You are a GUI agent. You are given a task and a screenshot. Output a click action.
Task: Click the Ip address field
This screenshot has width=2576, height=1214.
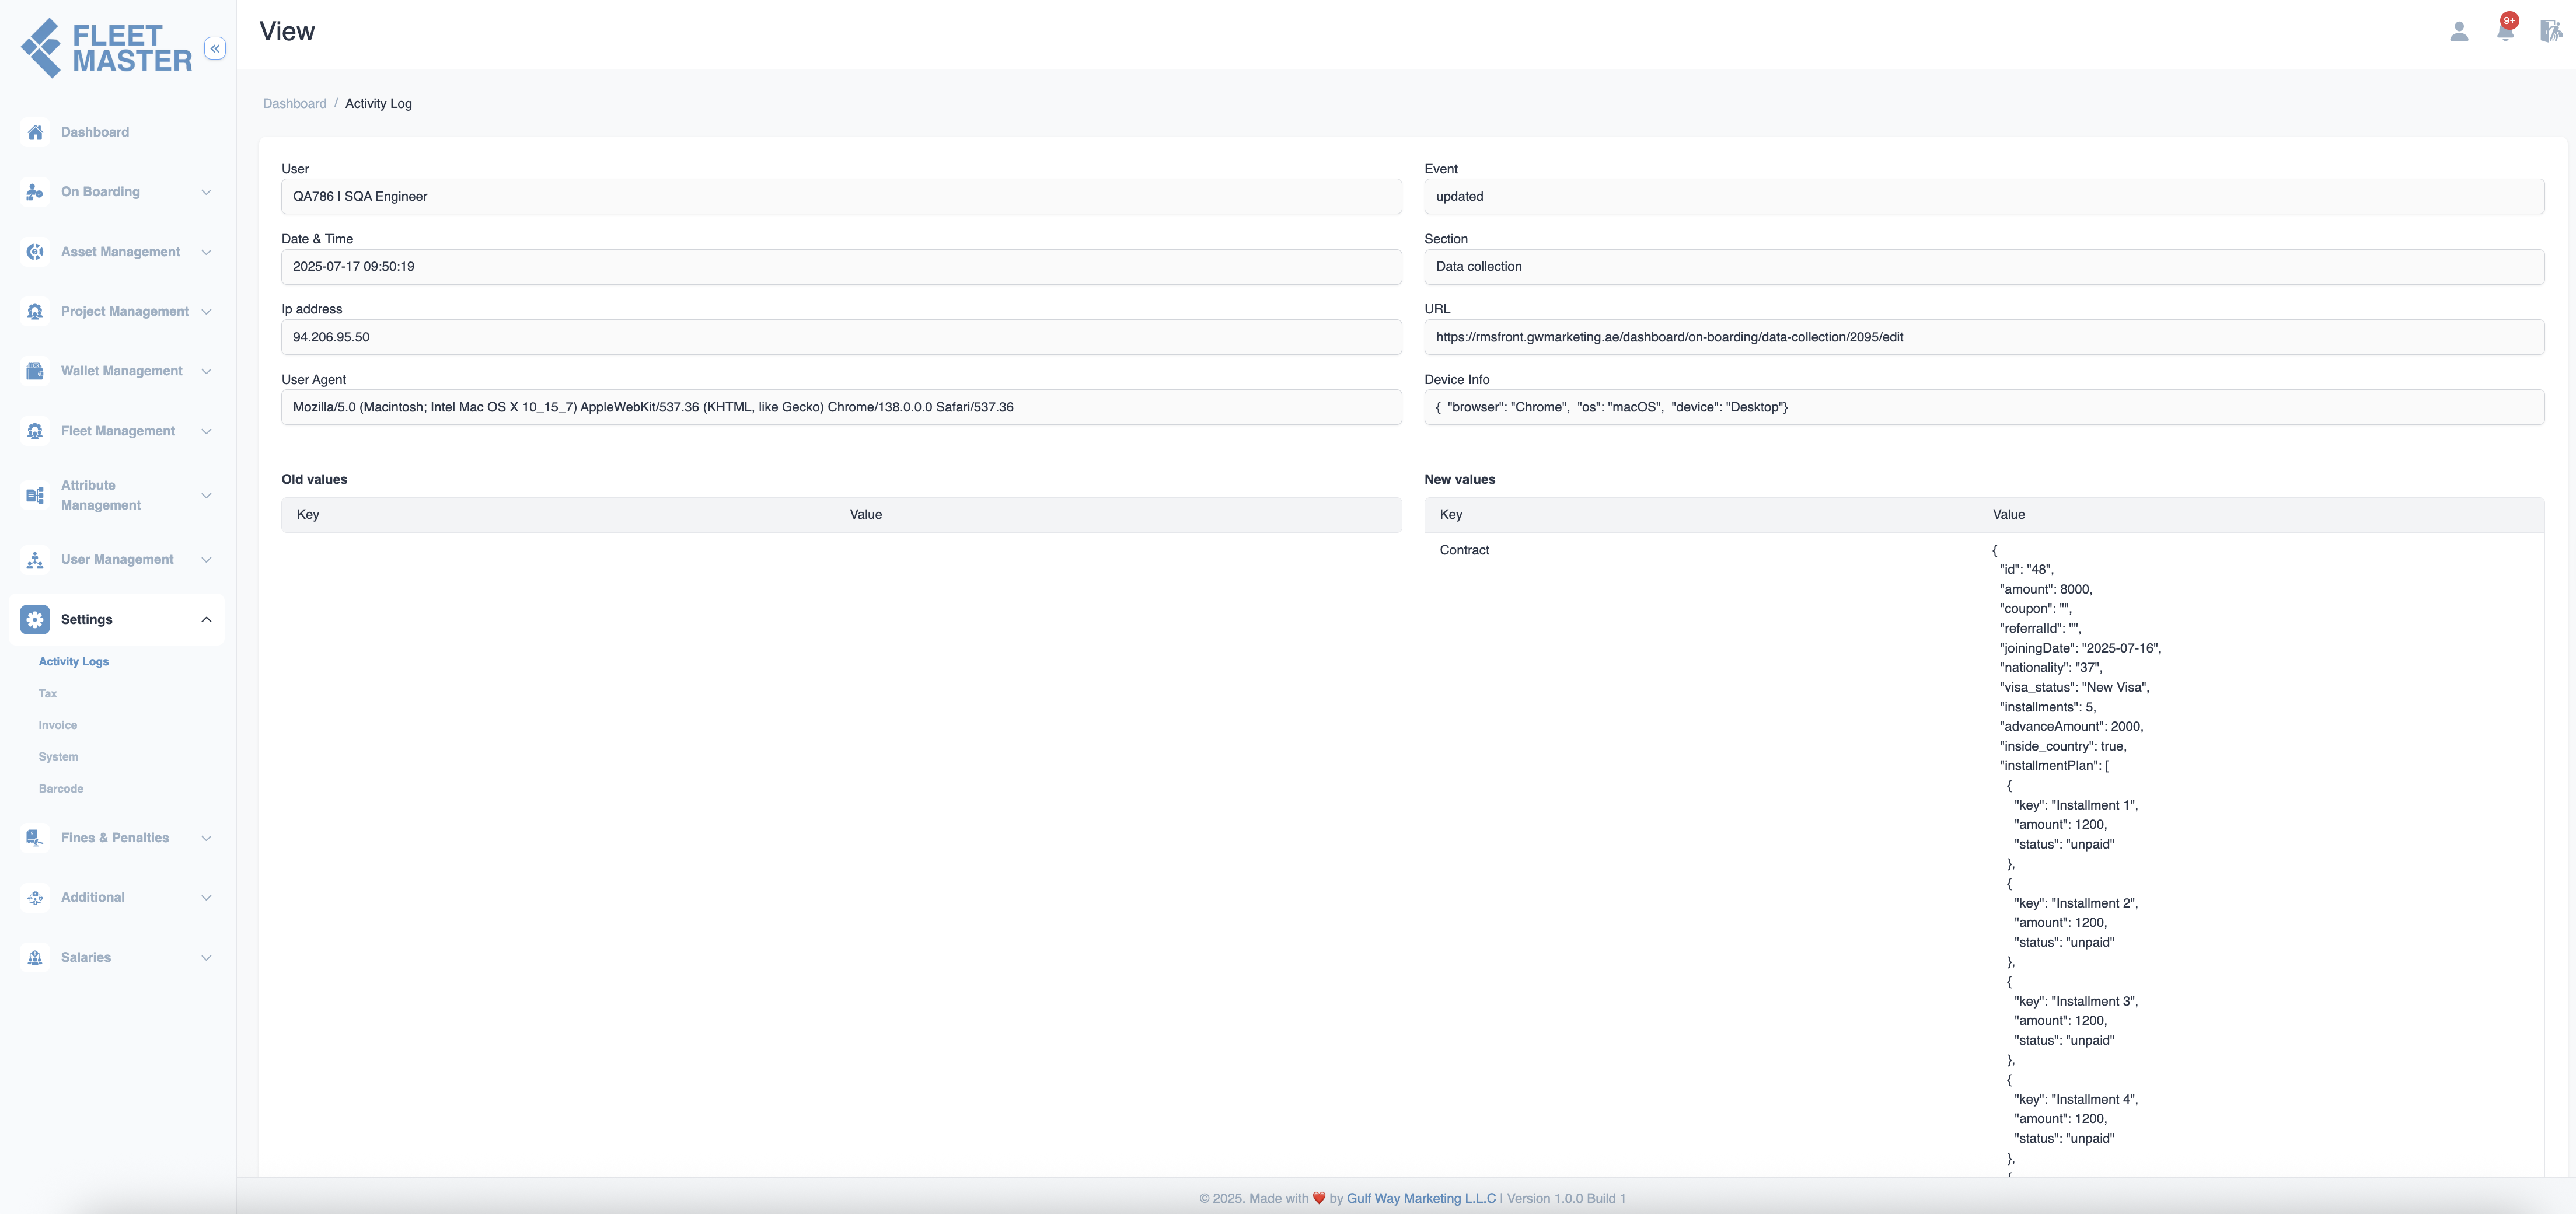(x=841, y=337)
